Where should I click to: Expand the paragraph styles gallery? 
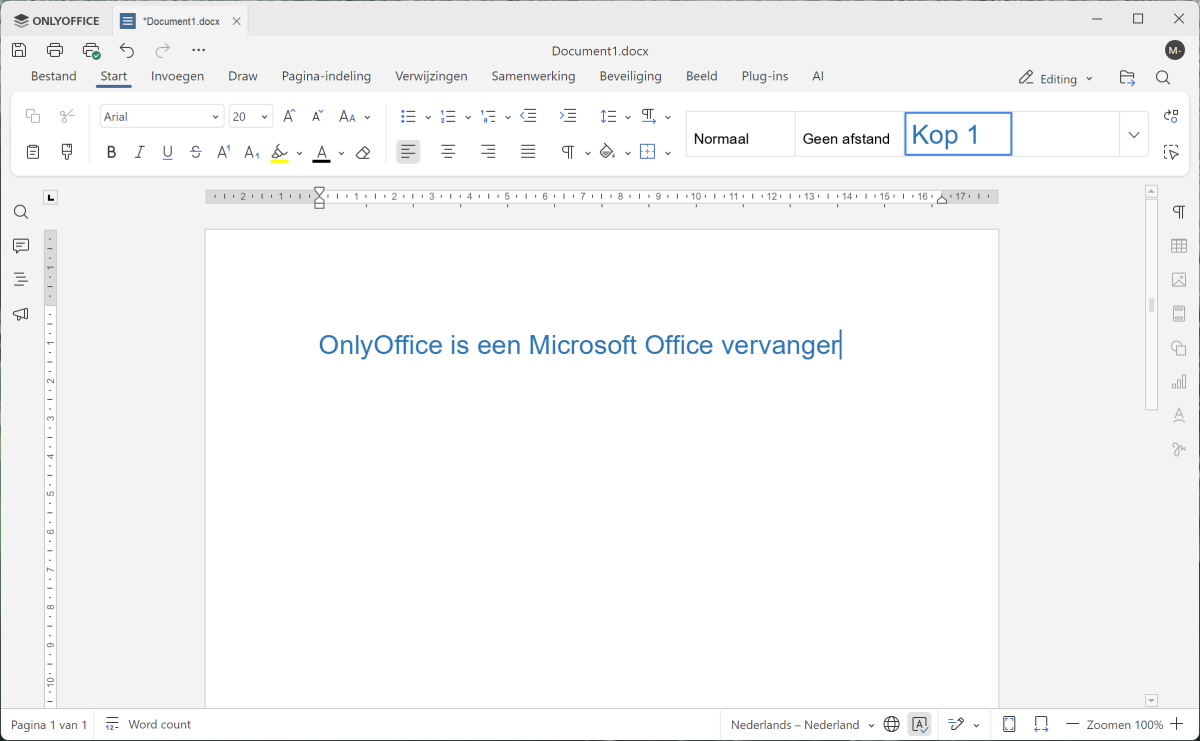click(x=1133, y=135)
